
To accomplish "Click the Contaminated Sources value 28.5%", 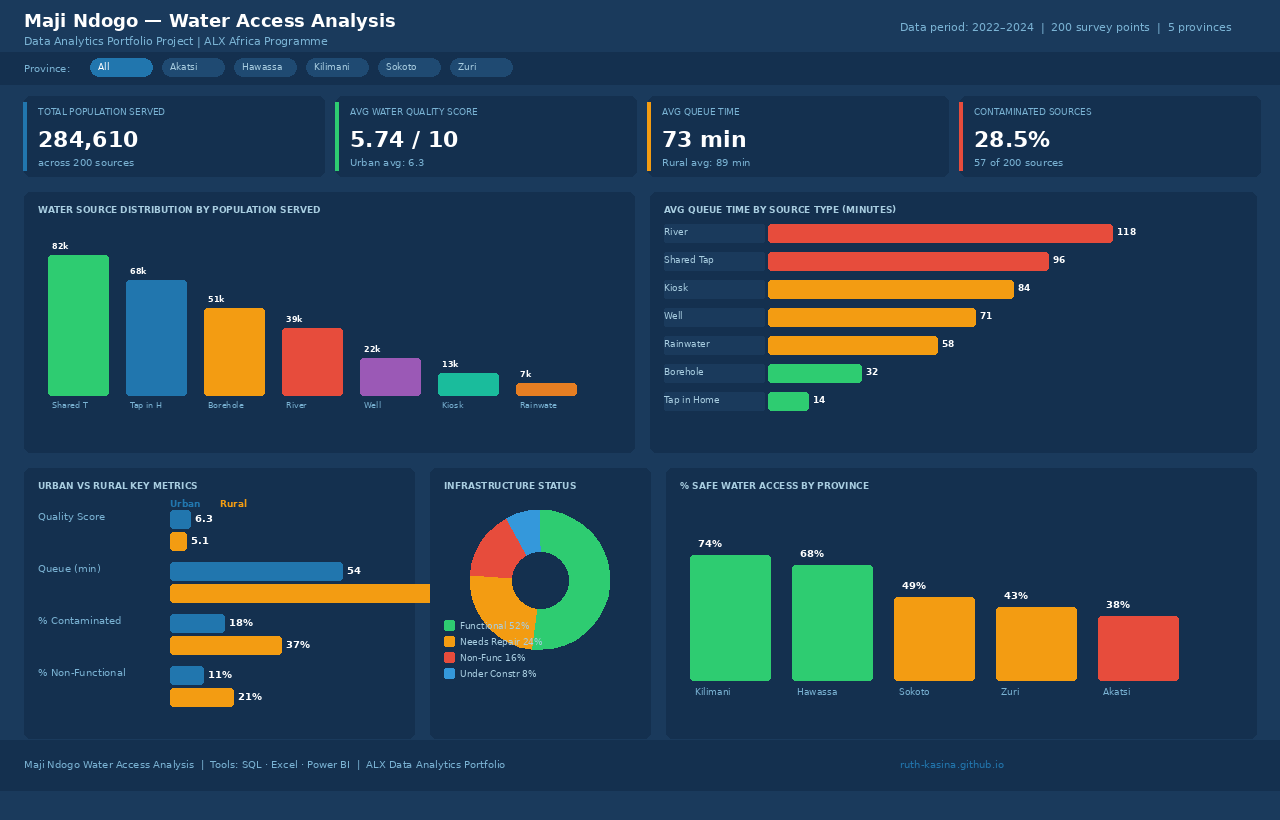I will pyautogui.click(x=1012, y=140).
